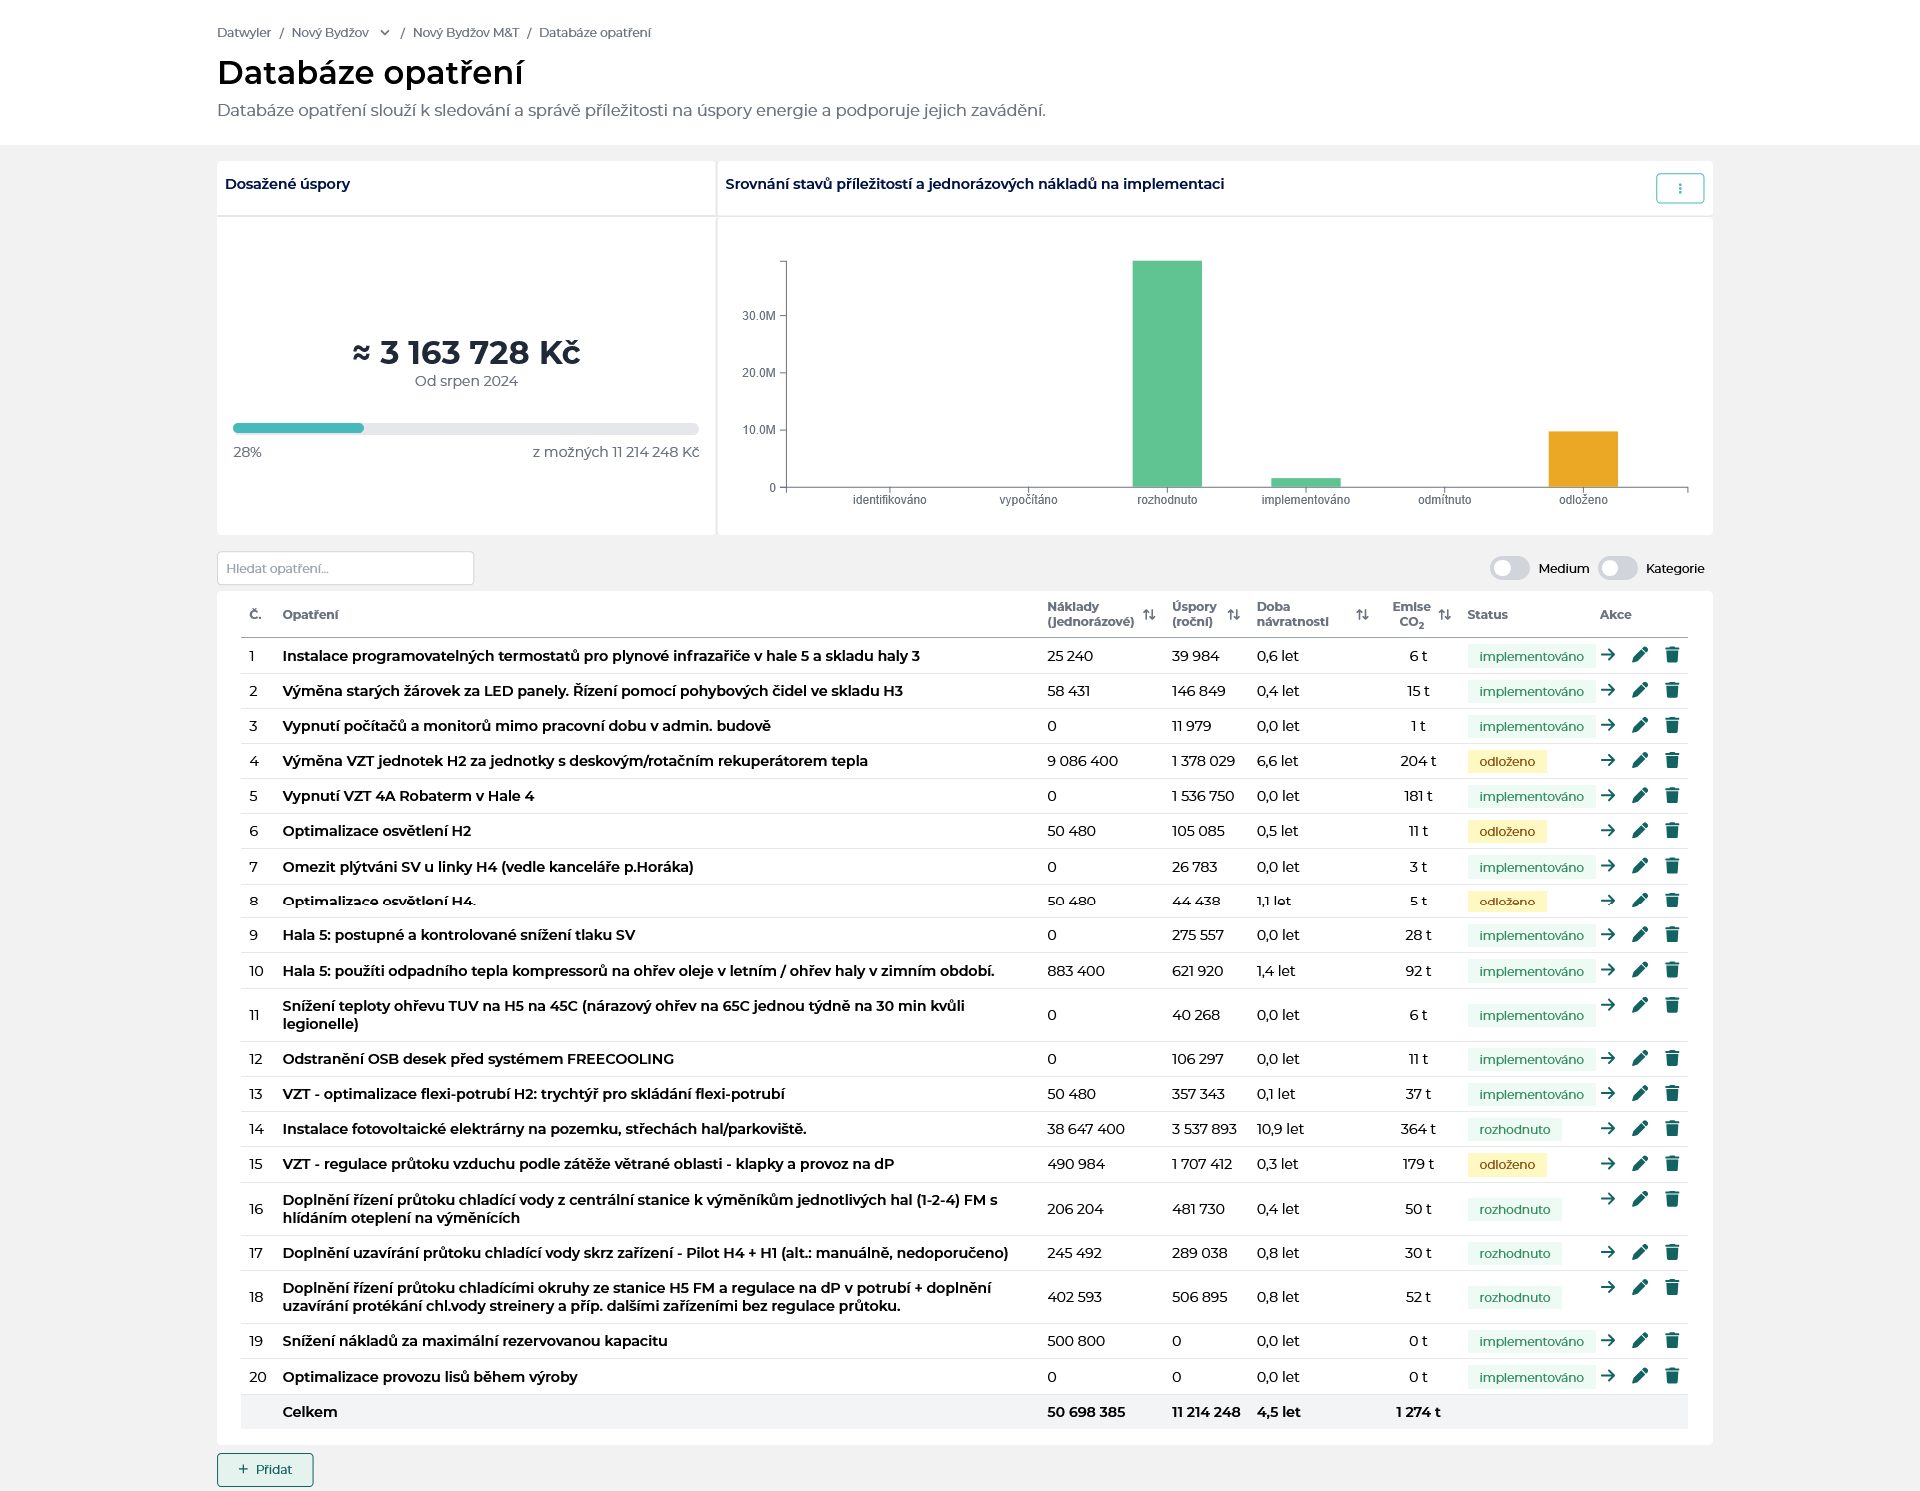Open arrow for row 10 Hala 5 measure

point(1608,970)
